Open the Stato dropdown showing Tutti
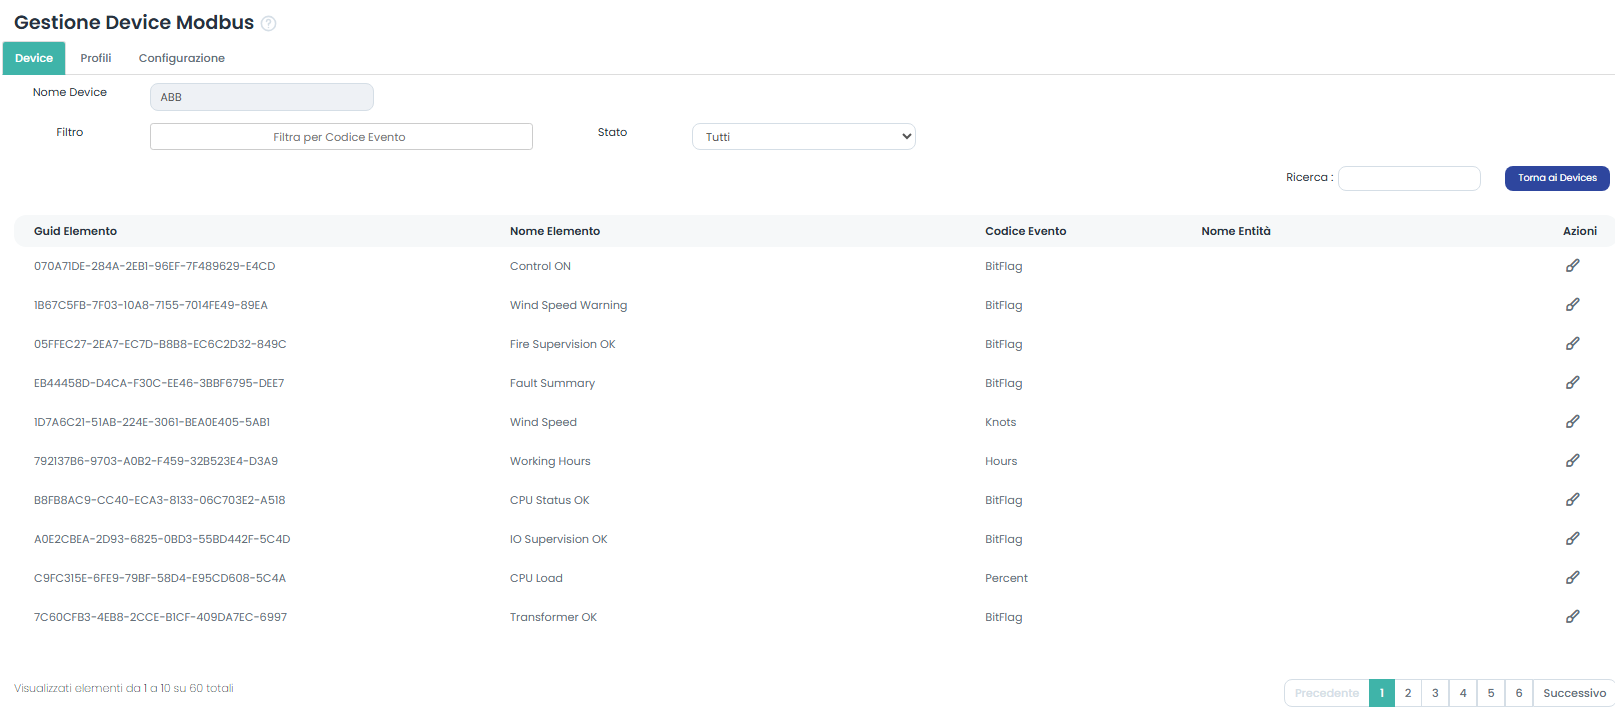Screen dimensions: 1615x711 point(803,137)
